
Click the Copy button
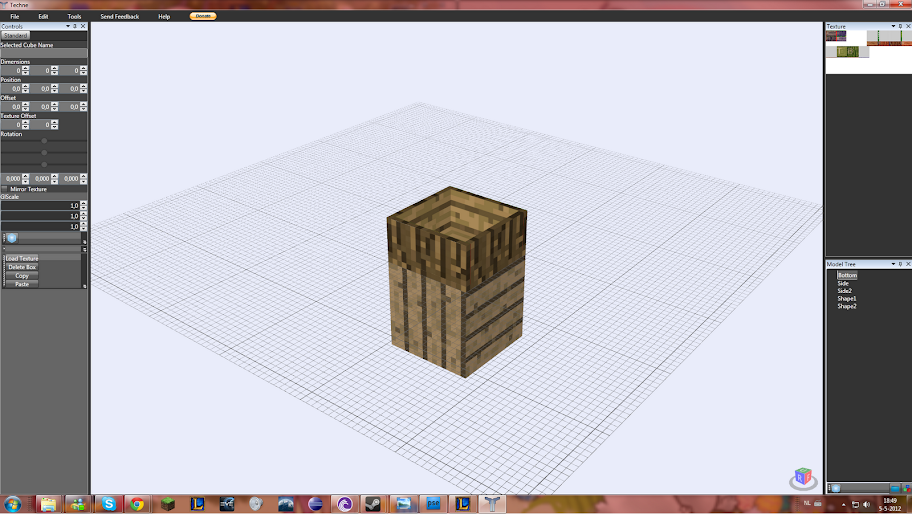[x=22, y=276]
